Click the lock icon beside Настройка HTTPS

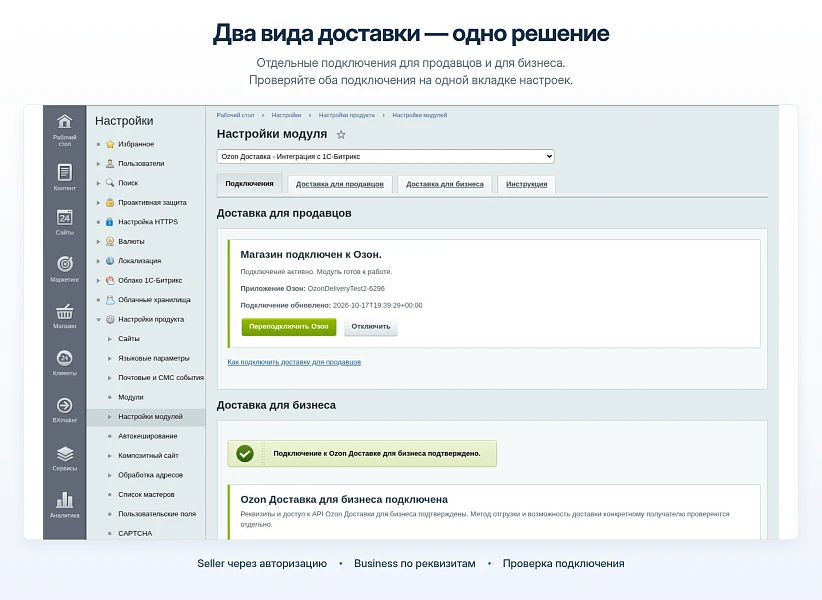(x=110, y=222)
